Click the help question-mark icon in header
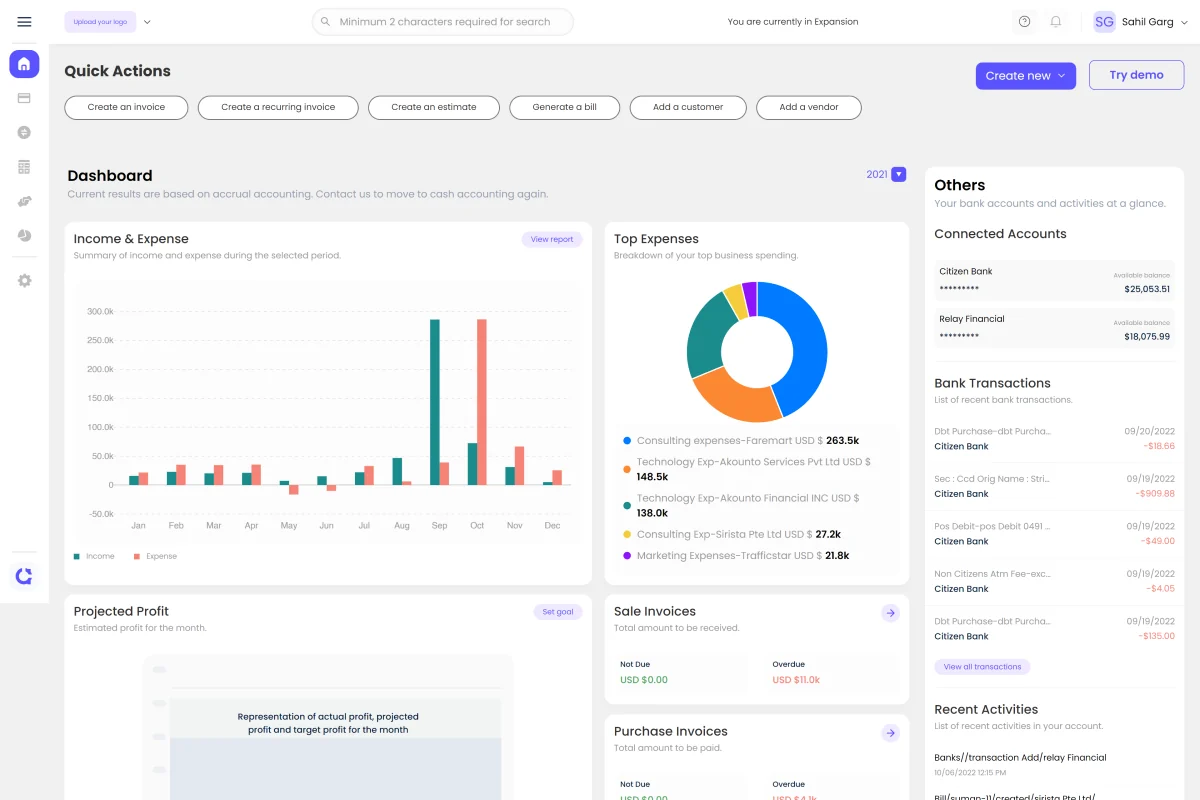1200x800 pixels. click(1023, 21)
